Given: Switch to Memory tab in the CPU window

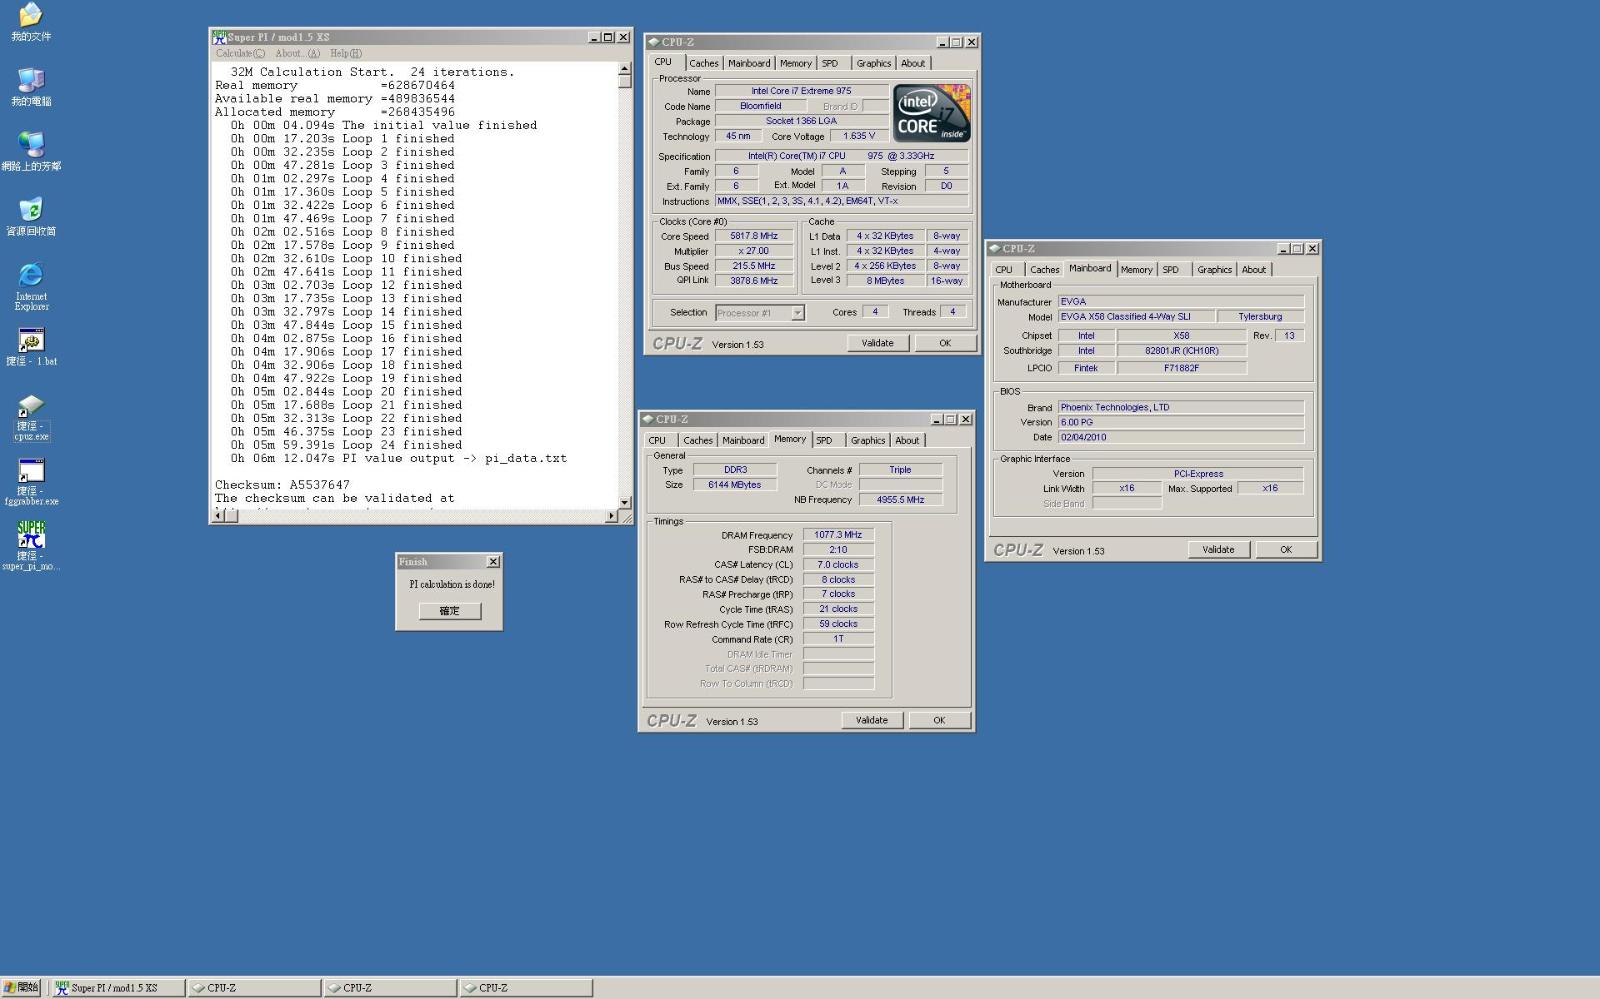Looking at the screenshot, I should (796, 63).
